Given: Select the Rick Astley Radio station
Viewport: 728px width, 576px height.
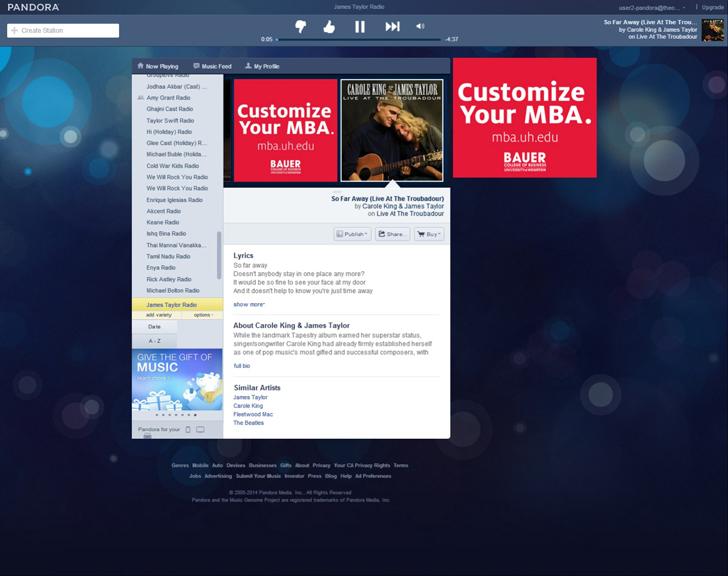Looking at the screenshot, I should [169, 279].
